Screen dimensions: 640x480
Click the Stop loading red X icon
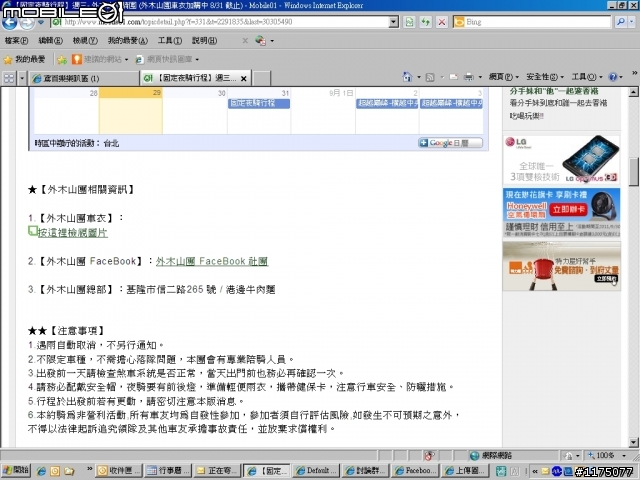click(441, 22)
